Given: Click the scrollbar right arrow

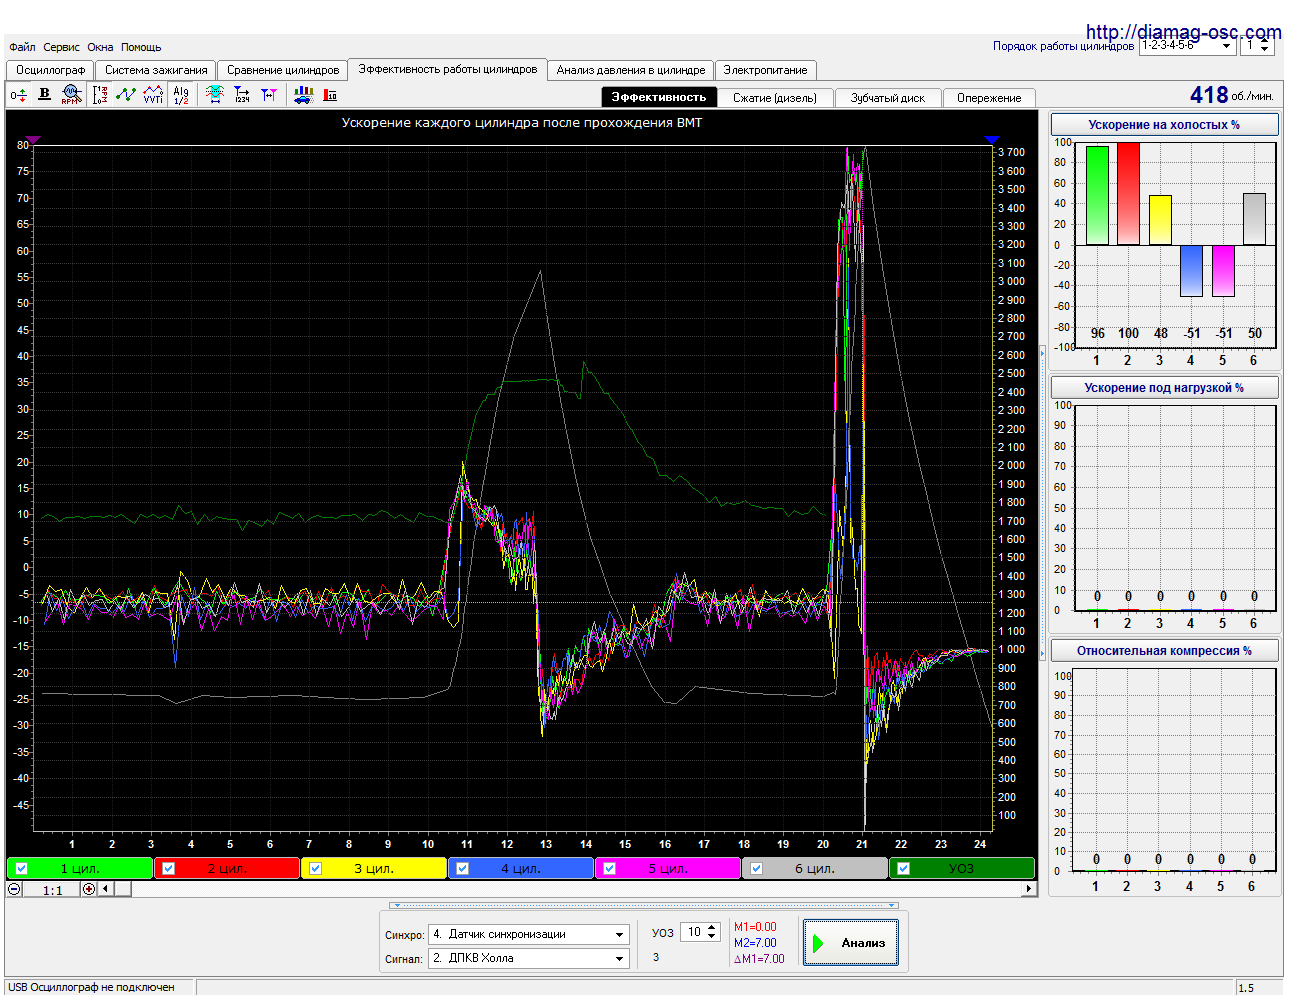Looking at the screenshot, I should pyautogui.click(x=1028, y=889).
